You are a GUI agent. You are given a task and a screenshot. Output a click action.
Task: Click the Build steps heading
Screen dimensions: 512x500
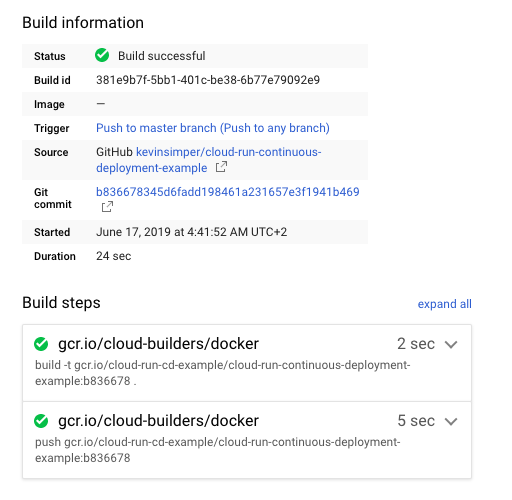(61, 303)
